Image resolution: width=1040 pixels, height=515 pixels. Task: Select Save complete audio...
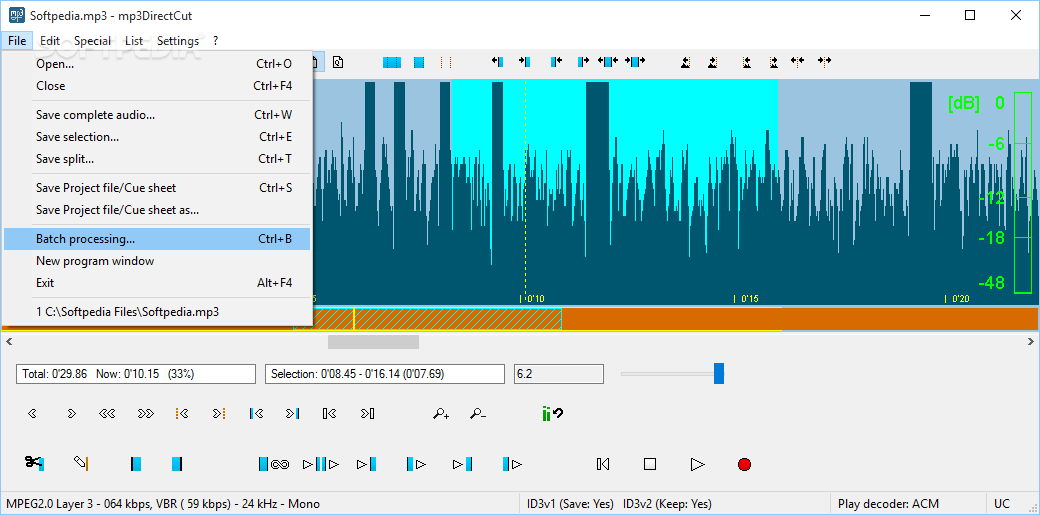[x=157, y=115]
